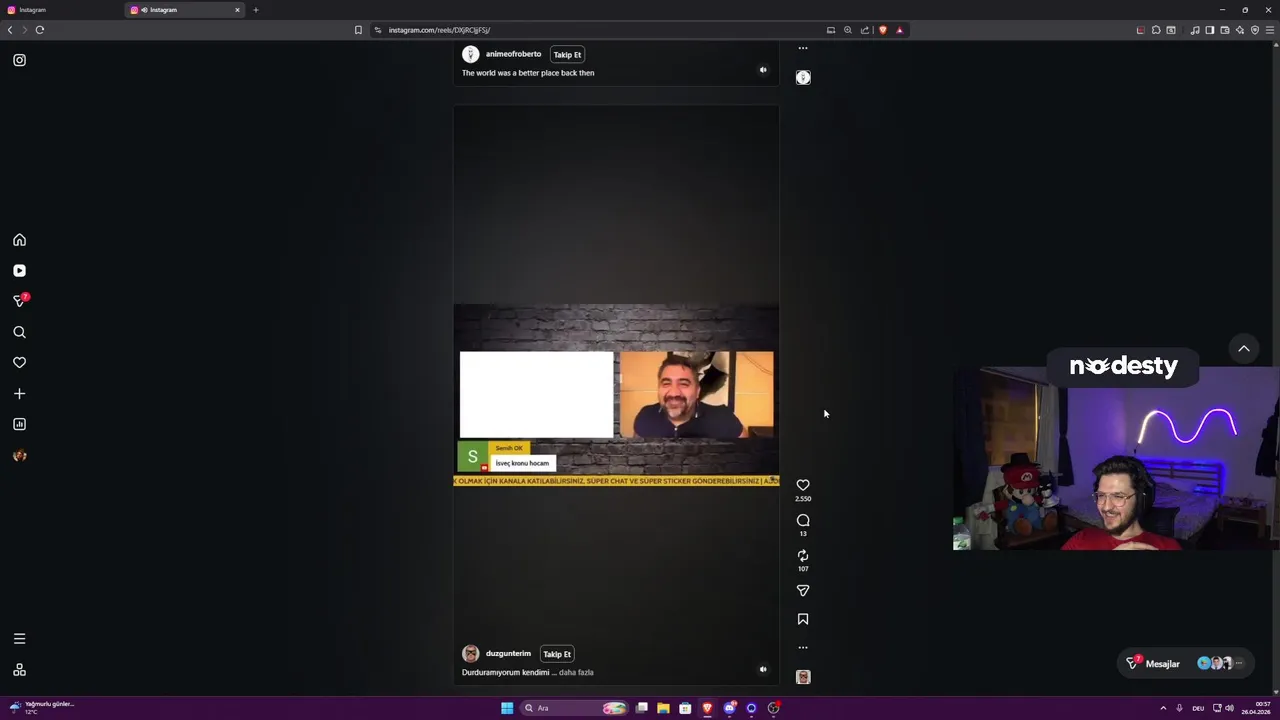The image size is (1280, 720).
Task: Open Windows Start menu
Action: click(x=507, y=708)
